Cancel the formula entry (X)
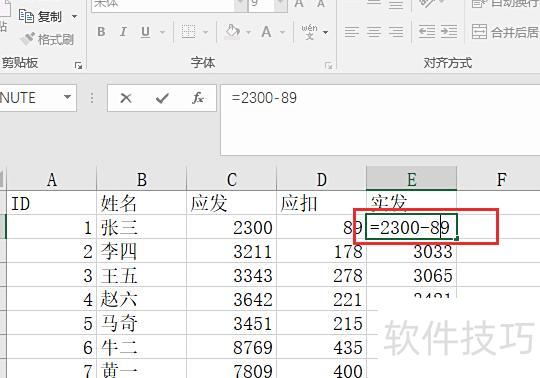Viewport: 540px width, 378px height. pos(126,98)
